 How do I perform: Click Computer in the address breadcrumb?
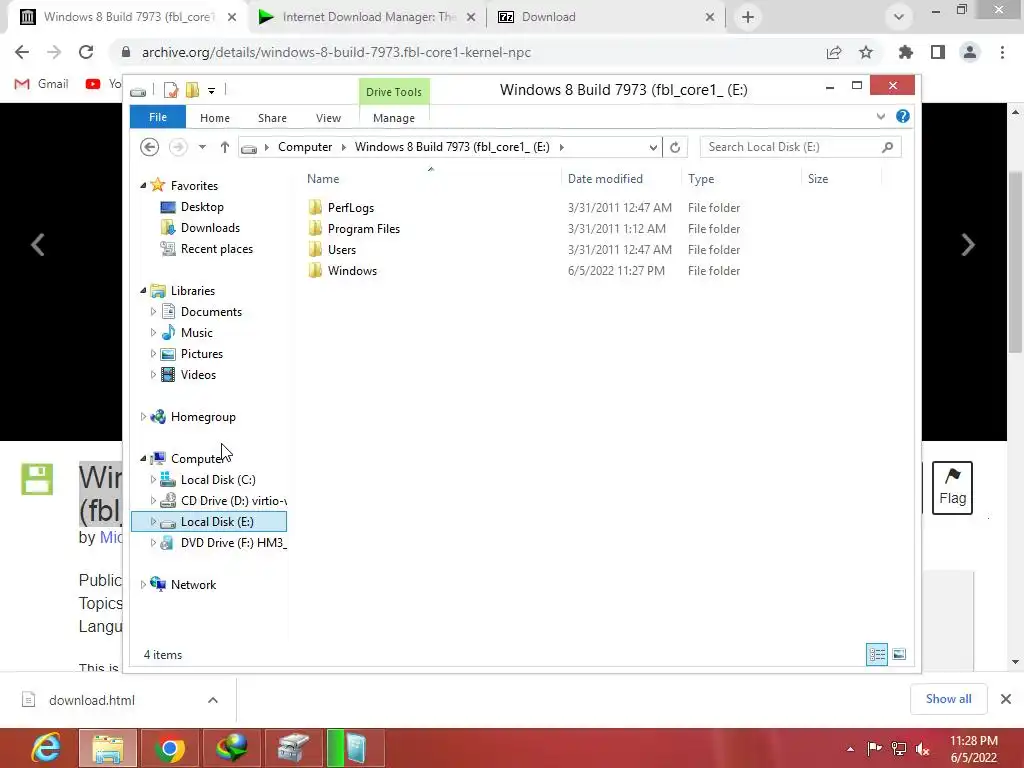click(305, 147)
